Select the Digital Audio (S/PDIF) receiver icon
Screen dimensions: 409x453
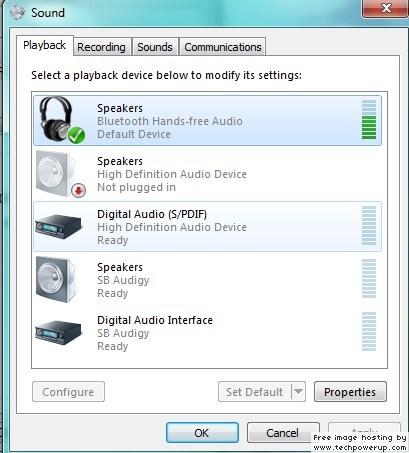click(58, 226)
